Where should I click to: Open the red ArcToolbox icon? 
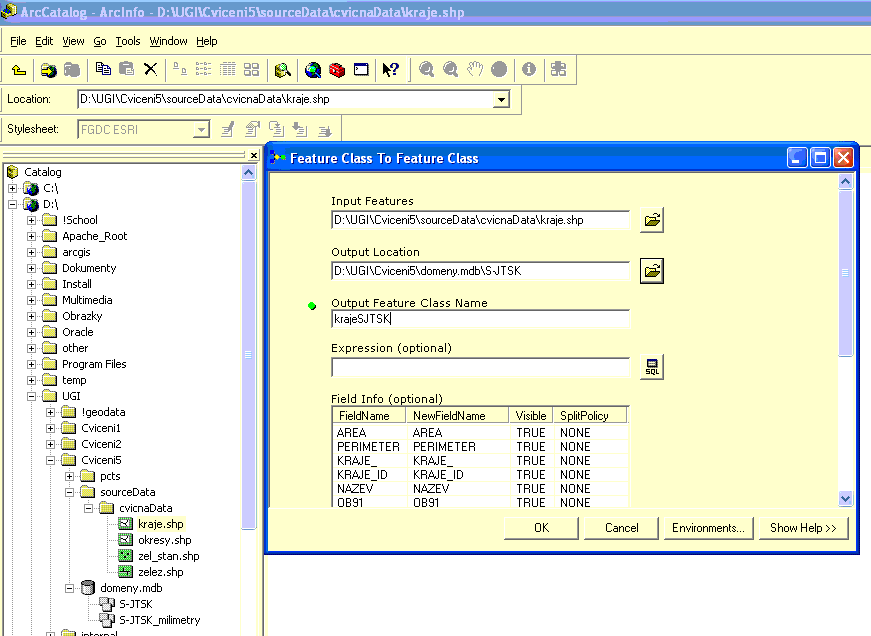coord(337,69)
